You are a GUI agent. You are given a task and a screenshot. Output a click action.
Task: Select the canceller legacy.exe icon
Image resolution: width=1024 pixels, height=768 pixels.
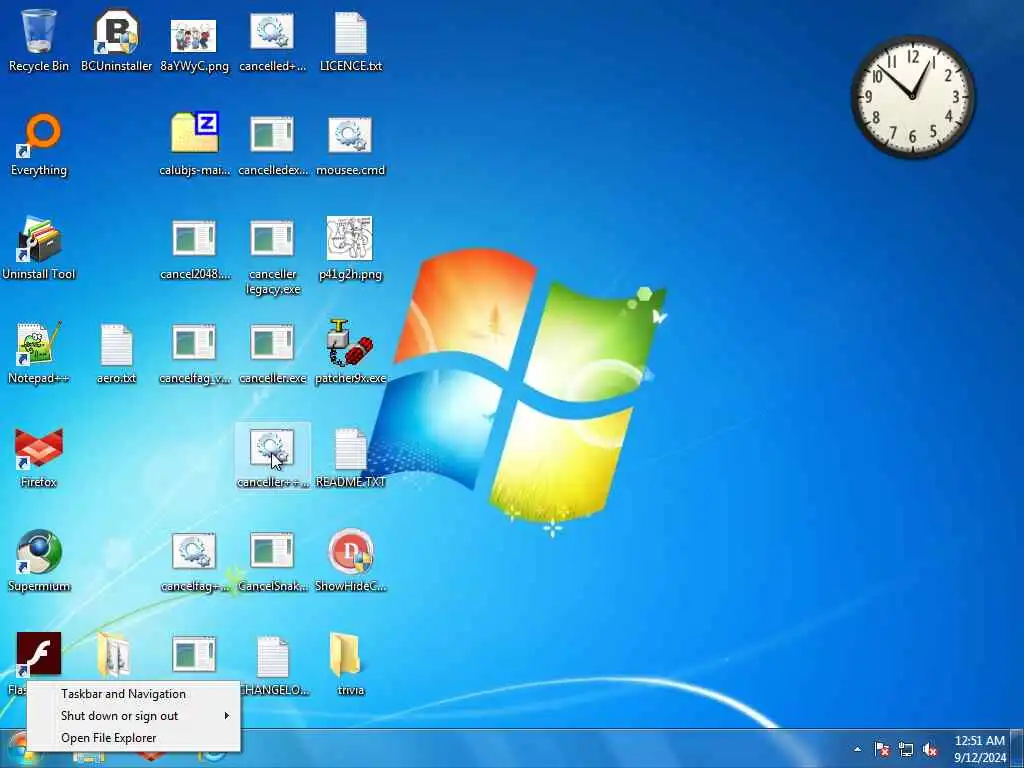(x=272, y=256)
